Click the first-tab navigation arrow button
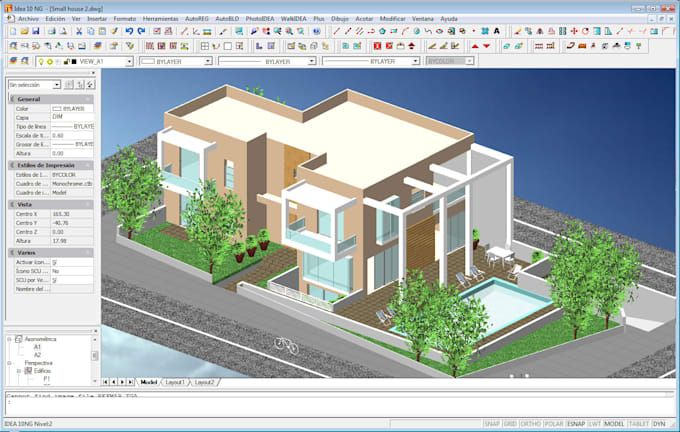Screen dimensions: 680x432 (x=105, y=382)
